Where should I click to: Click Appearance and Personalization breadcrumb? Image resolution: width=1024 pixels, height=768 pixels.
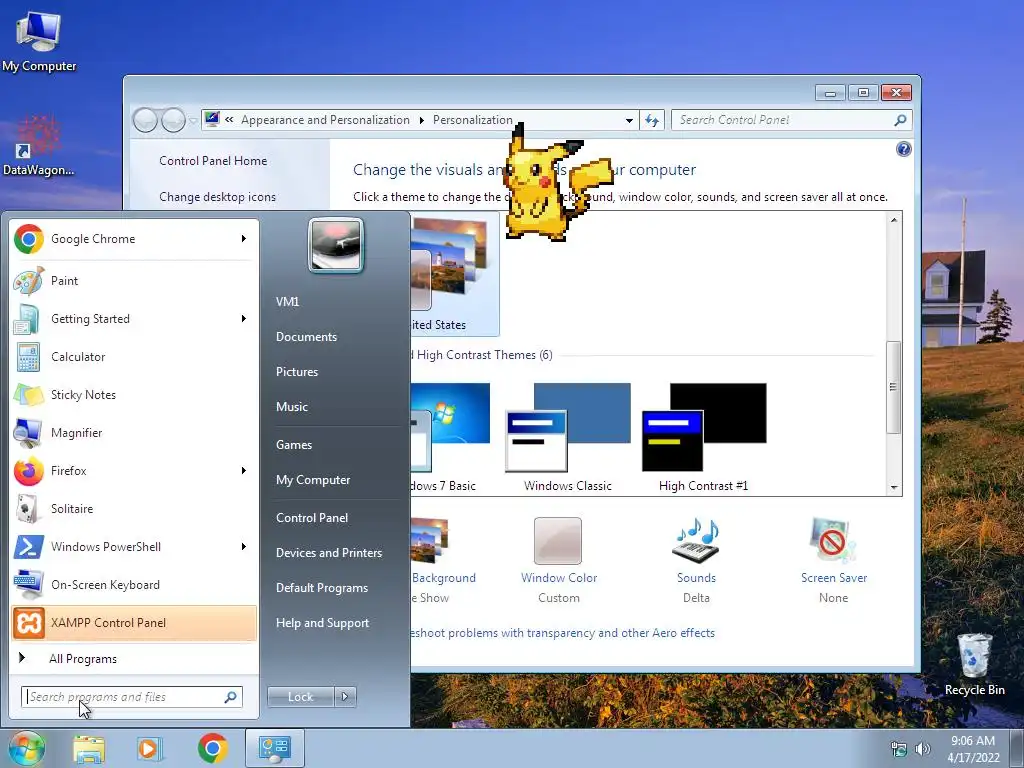click(x=325, y=120)
